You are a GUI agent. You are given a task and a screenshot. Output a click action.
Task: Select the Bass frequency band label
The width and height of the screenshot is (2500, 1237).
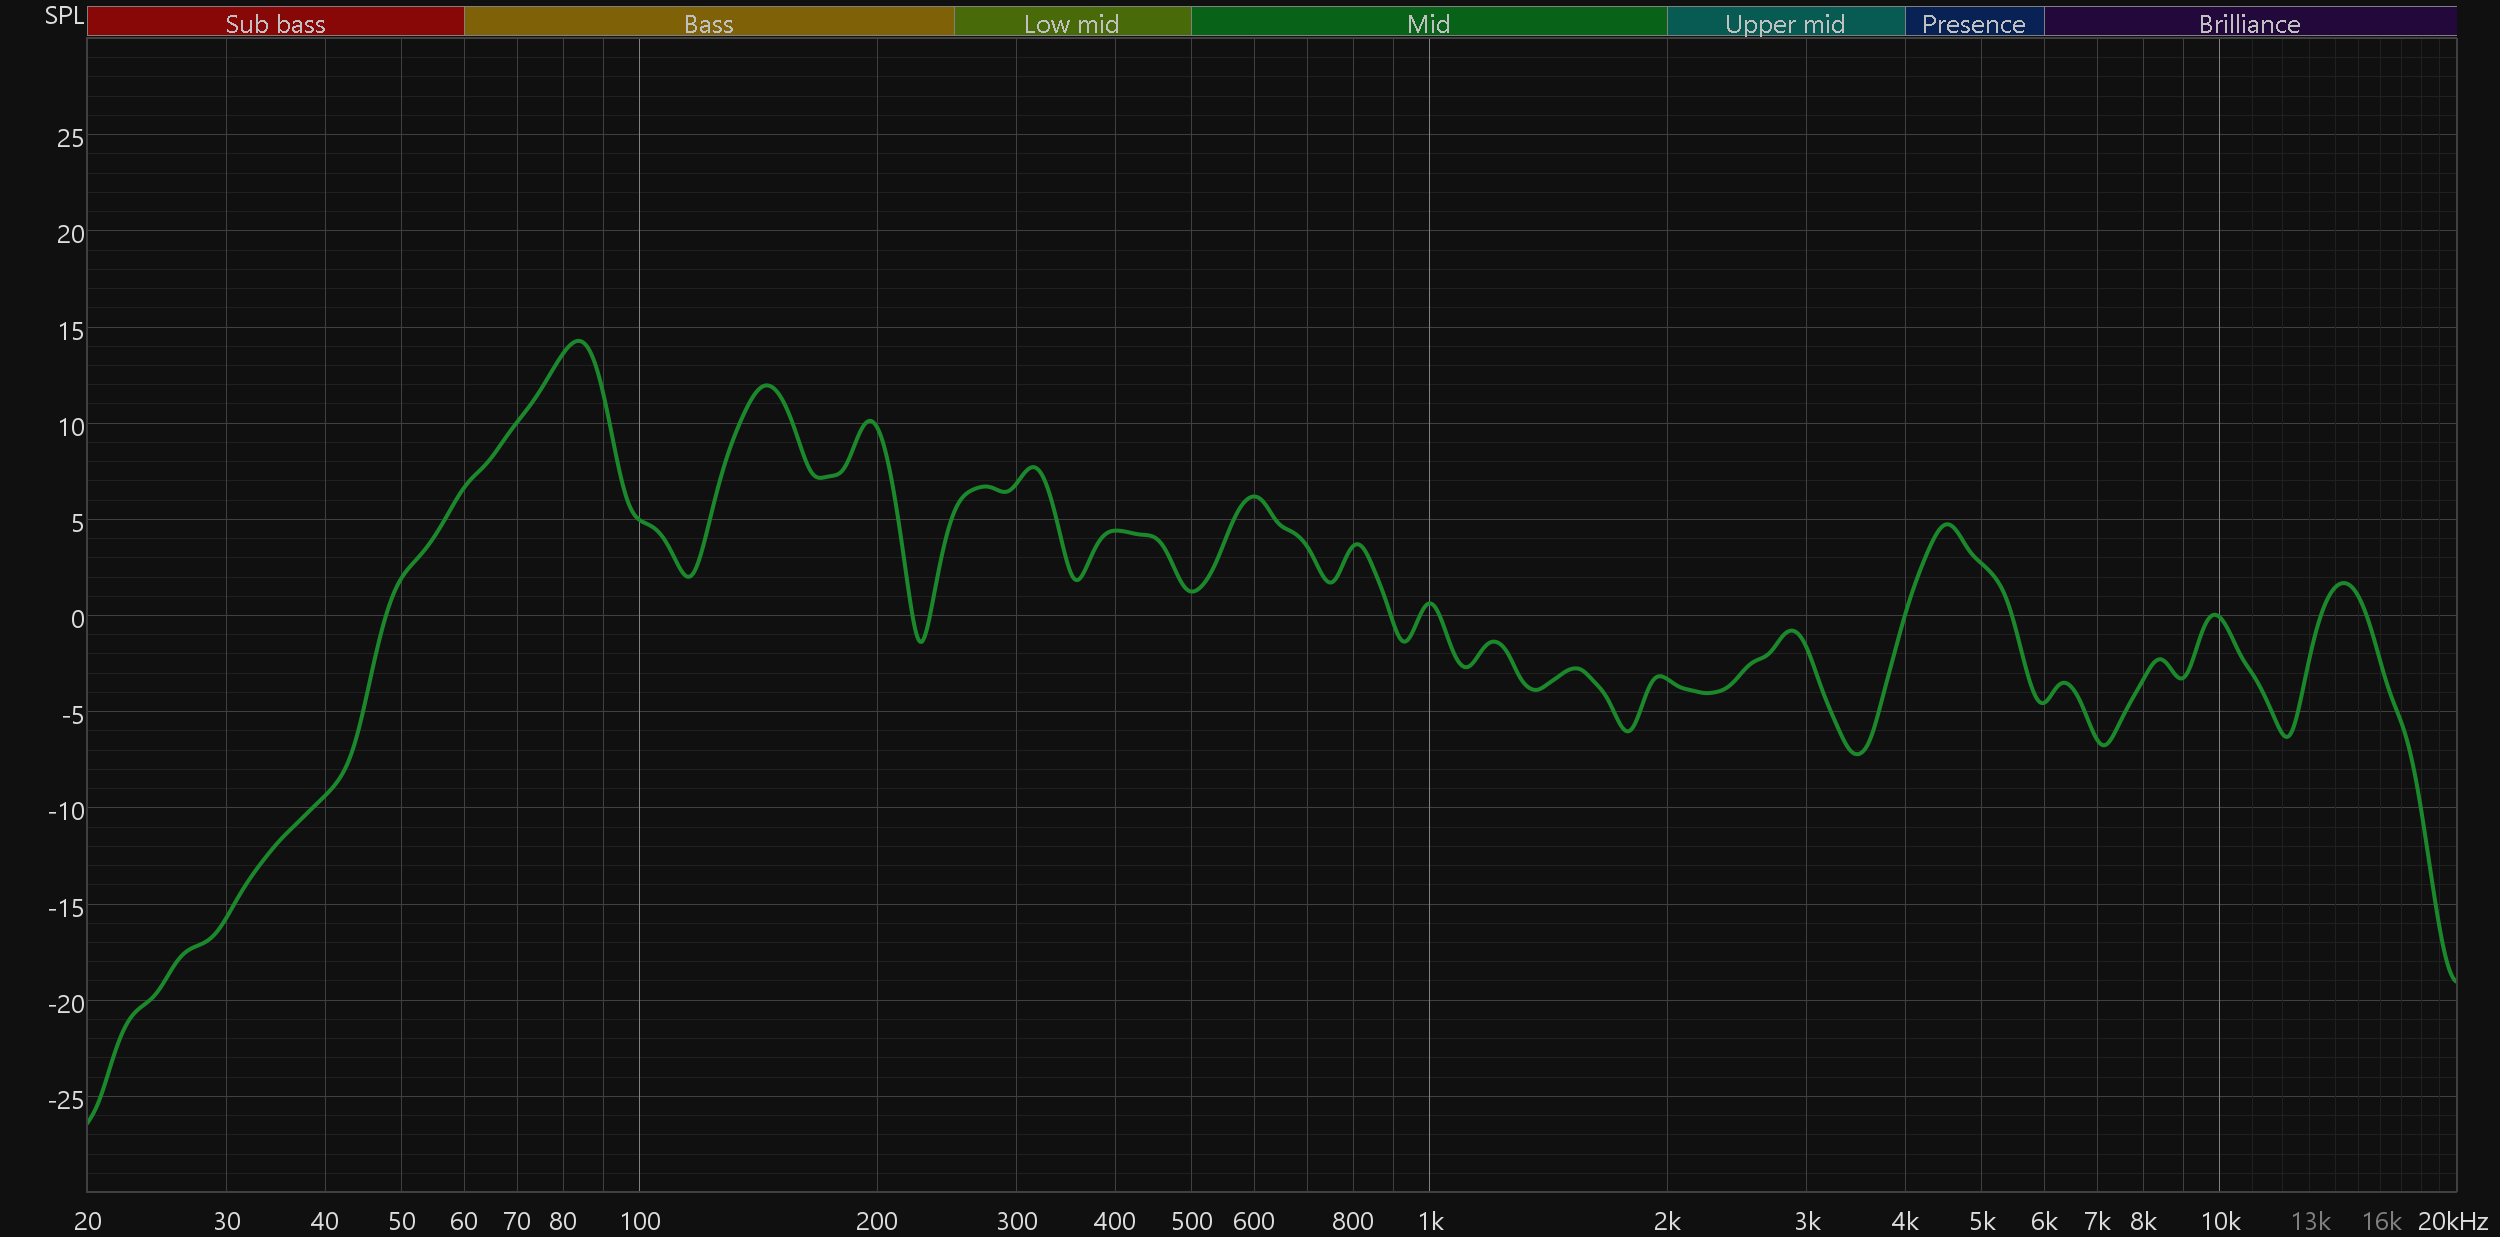[x=708, y=23]
